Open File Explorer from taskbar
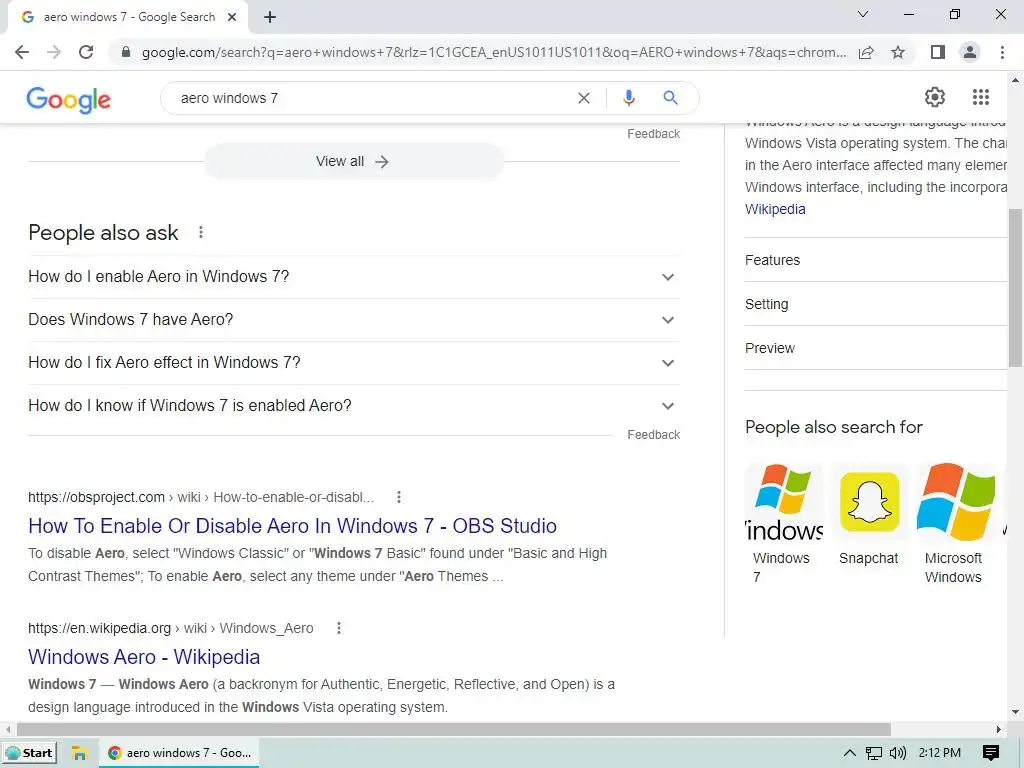This screenshot has width=1024, height=768. tap(79, 753)
